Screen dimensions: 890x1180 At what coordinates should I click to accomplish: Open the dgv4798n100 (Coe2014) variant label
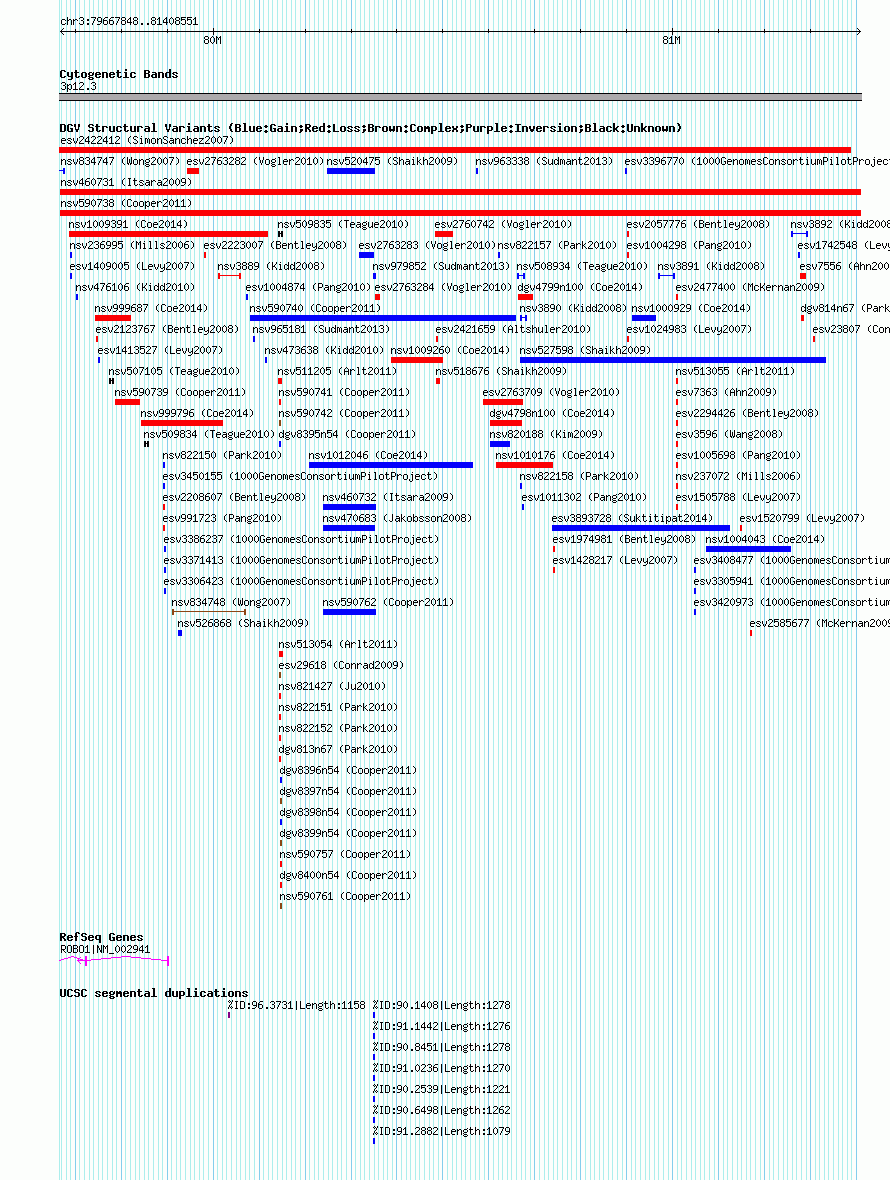tap(552, 413)
